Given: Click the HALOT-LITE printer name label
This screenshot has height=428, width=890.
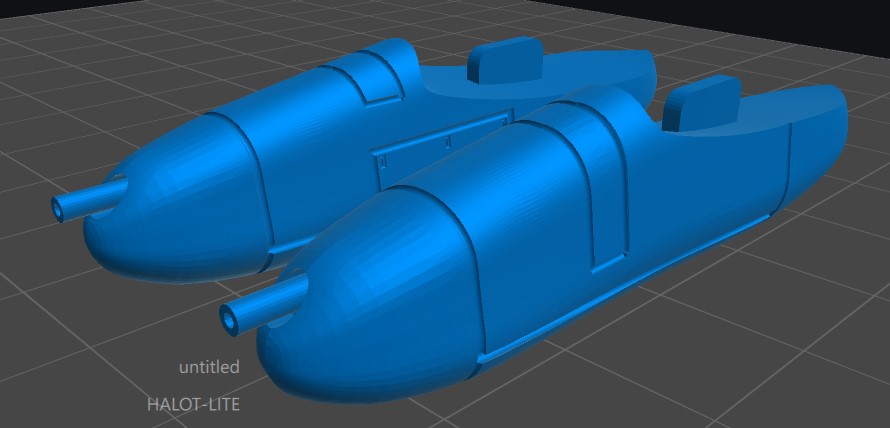Looking at the screenshot, I should [x=193, y=404].
